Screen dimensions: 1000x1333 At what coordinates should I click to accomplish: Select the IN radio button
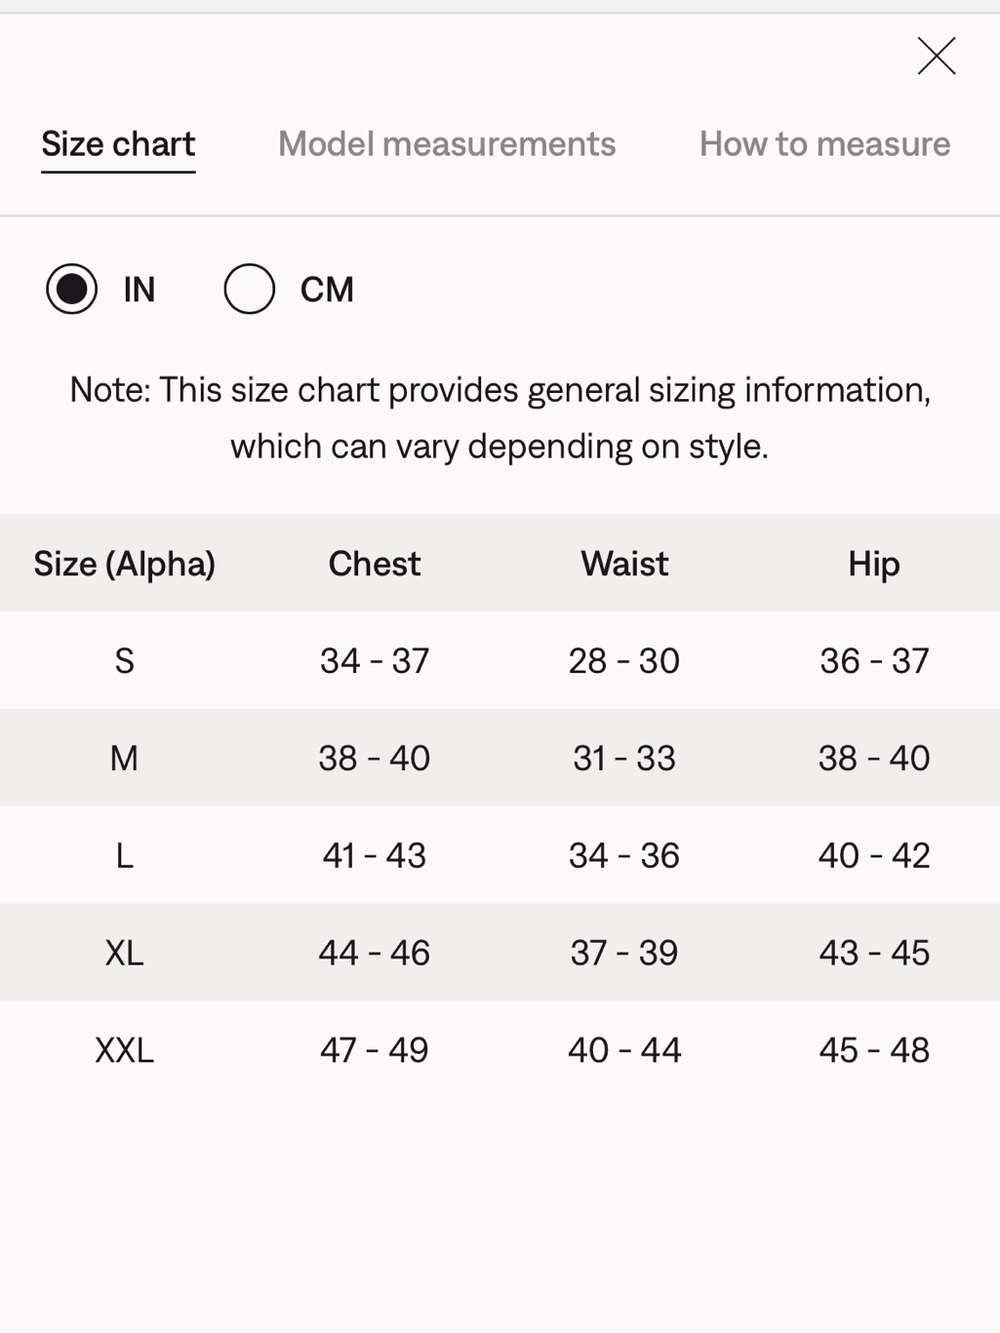72,289
